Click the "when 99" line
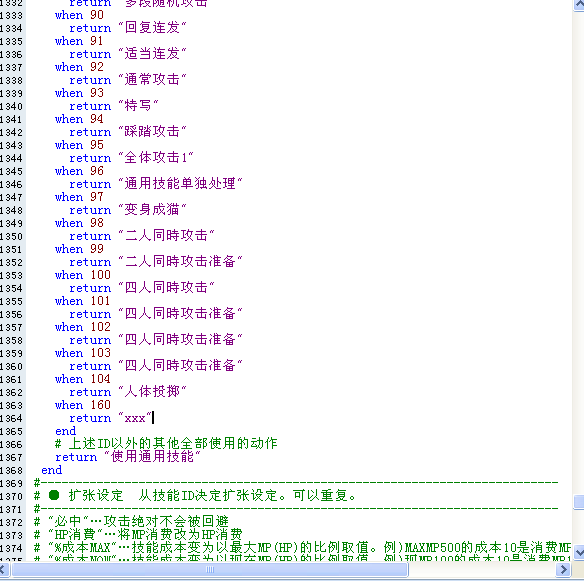This screenshot has height=581, width=584. coord(79,249)
